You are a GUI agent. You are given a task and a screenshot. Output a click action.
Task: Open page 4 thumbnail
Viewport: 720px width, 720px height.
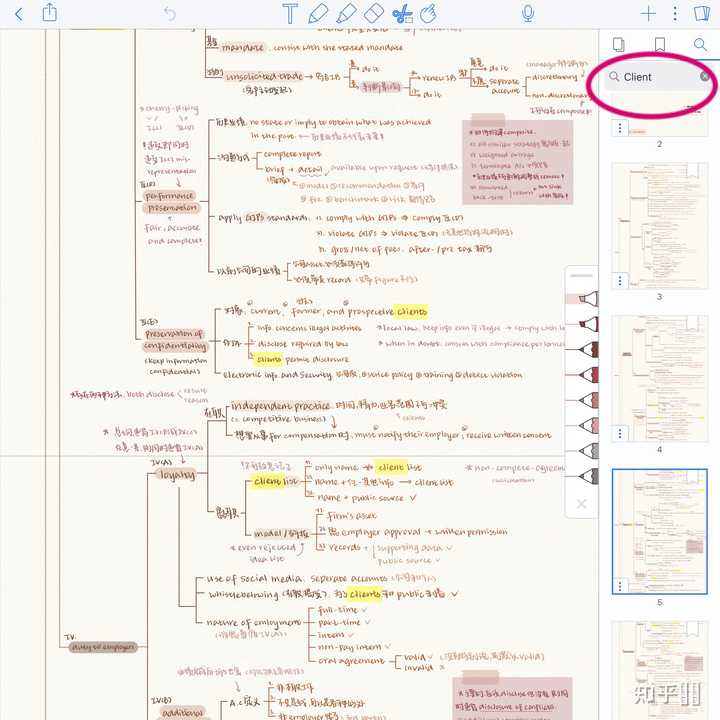(659, 378)
